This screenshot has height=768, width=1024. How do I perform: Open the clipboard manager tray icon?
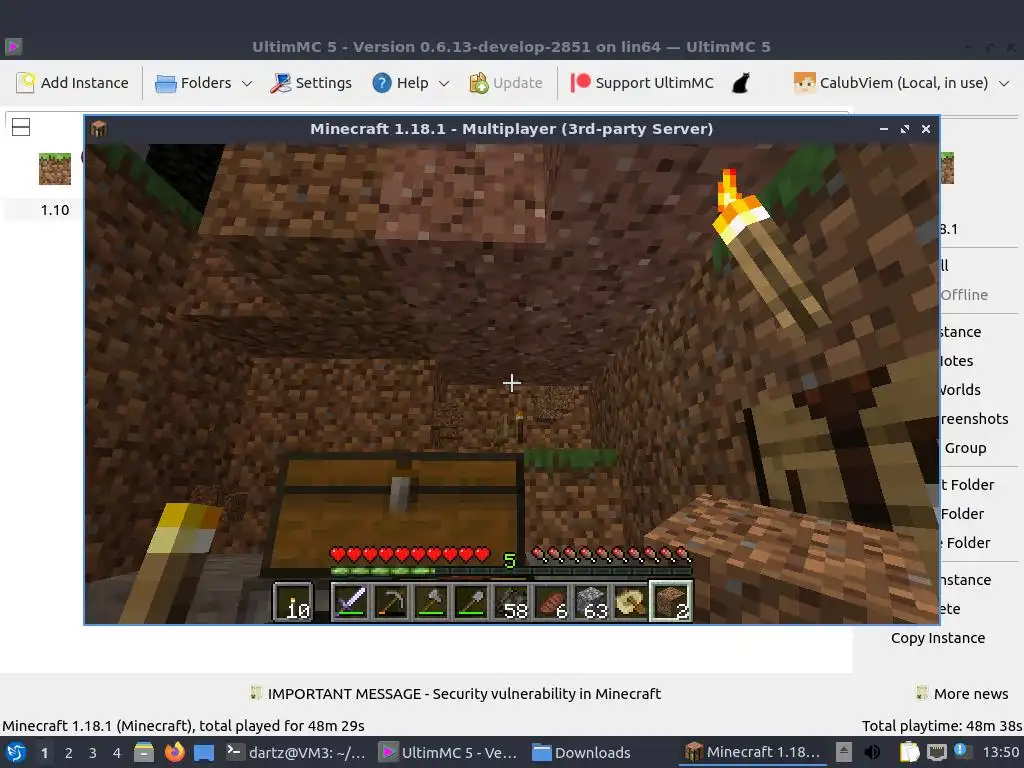click(x=909, y=752)
